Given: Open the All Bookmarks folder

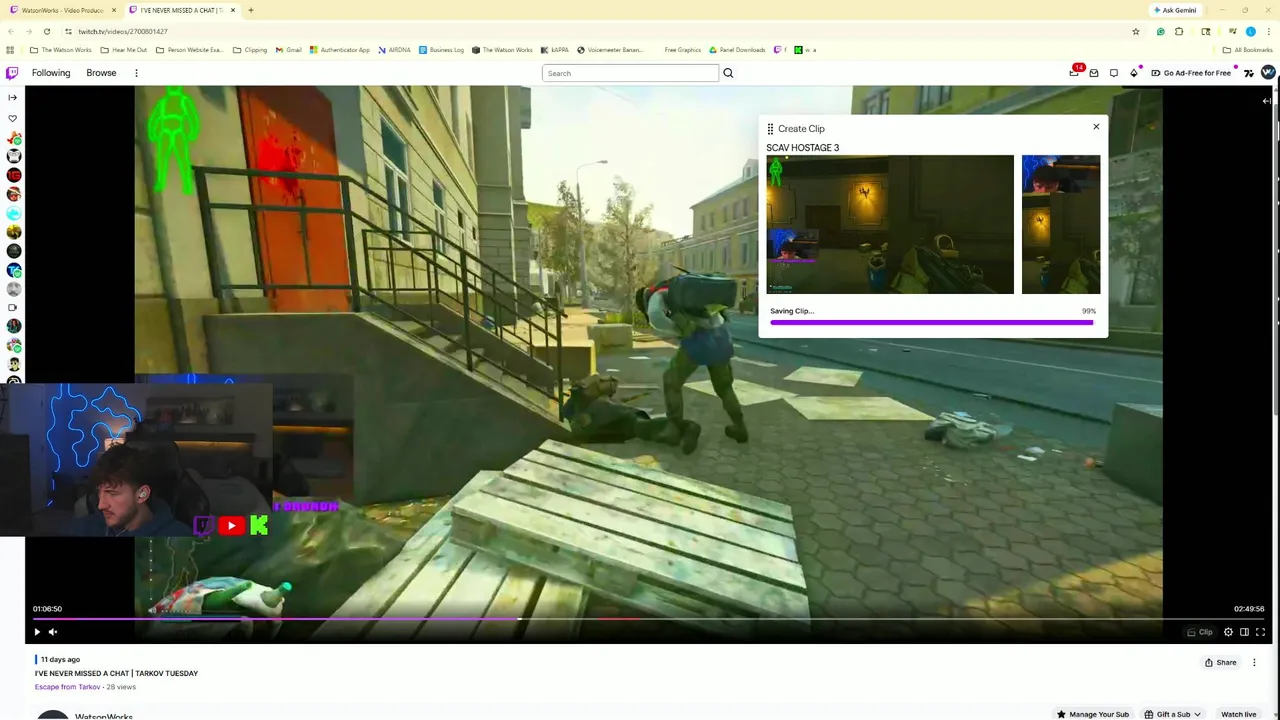Looking at the screenshot, I should tap(1247, 50).
